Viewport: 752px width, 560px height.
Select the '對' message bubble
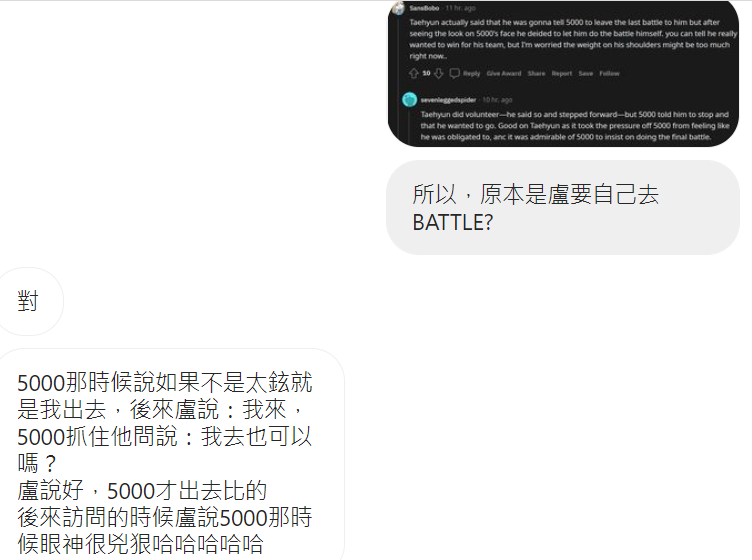coord(29,301)
